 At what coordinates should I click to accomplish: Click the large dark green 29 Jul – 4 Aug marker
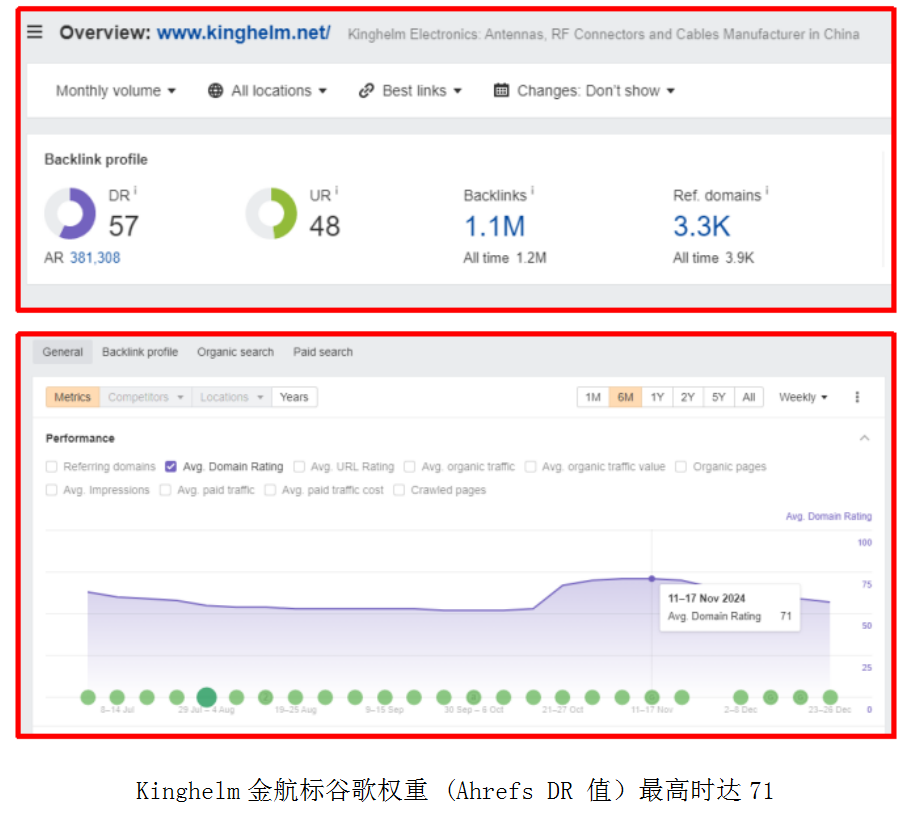coord(206,697)
